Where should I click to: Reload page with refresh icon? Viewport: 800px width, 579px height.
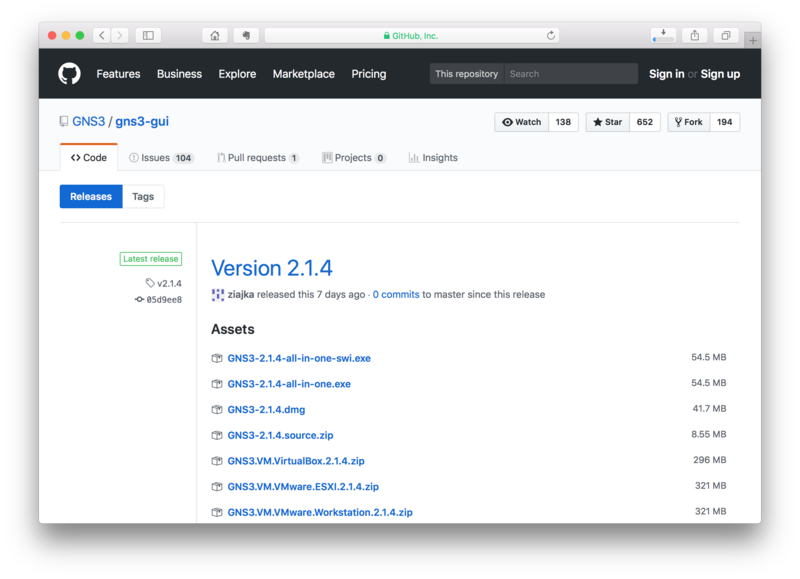click(551, 35)
